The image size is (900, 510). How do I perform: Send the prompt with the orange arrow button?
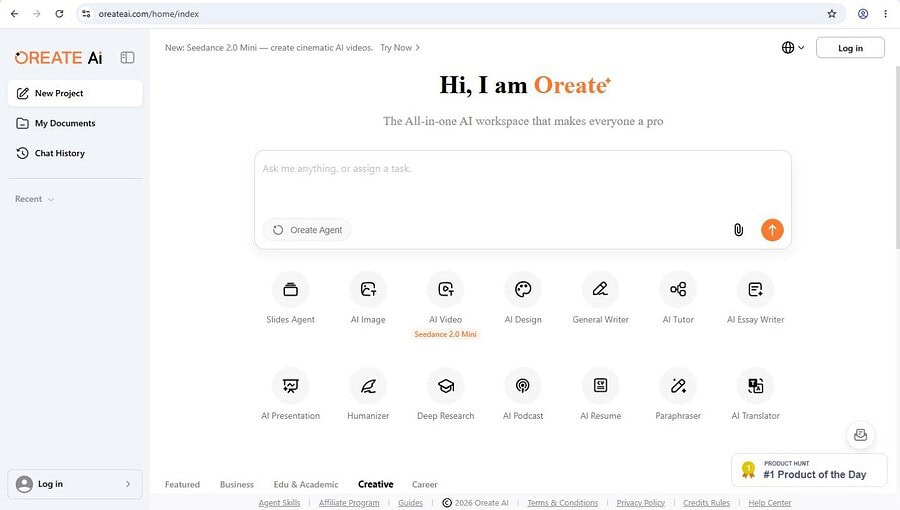[x=772, y=230]
